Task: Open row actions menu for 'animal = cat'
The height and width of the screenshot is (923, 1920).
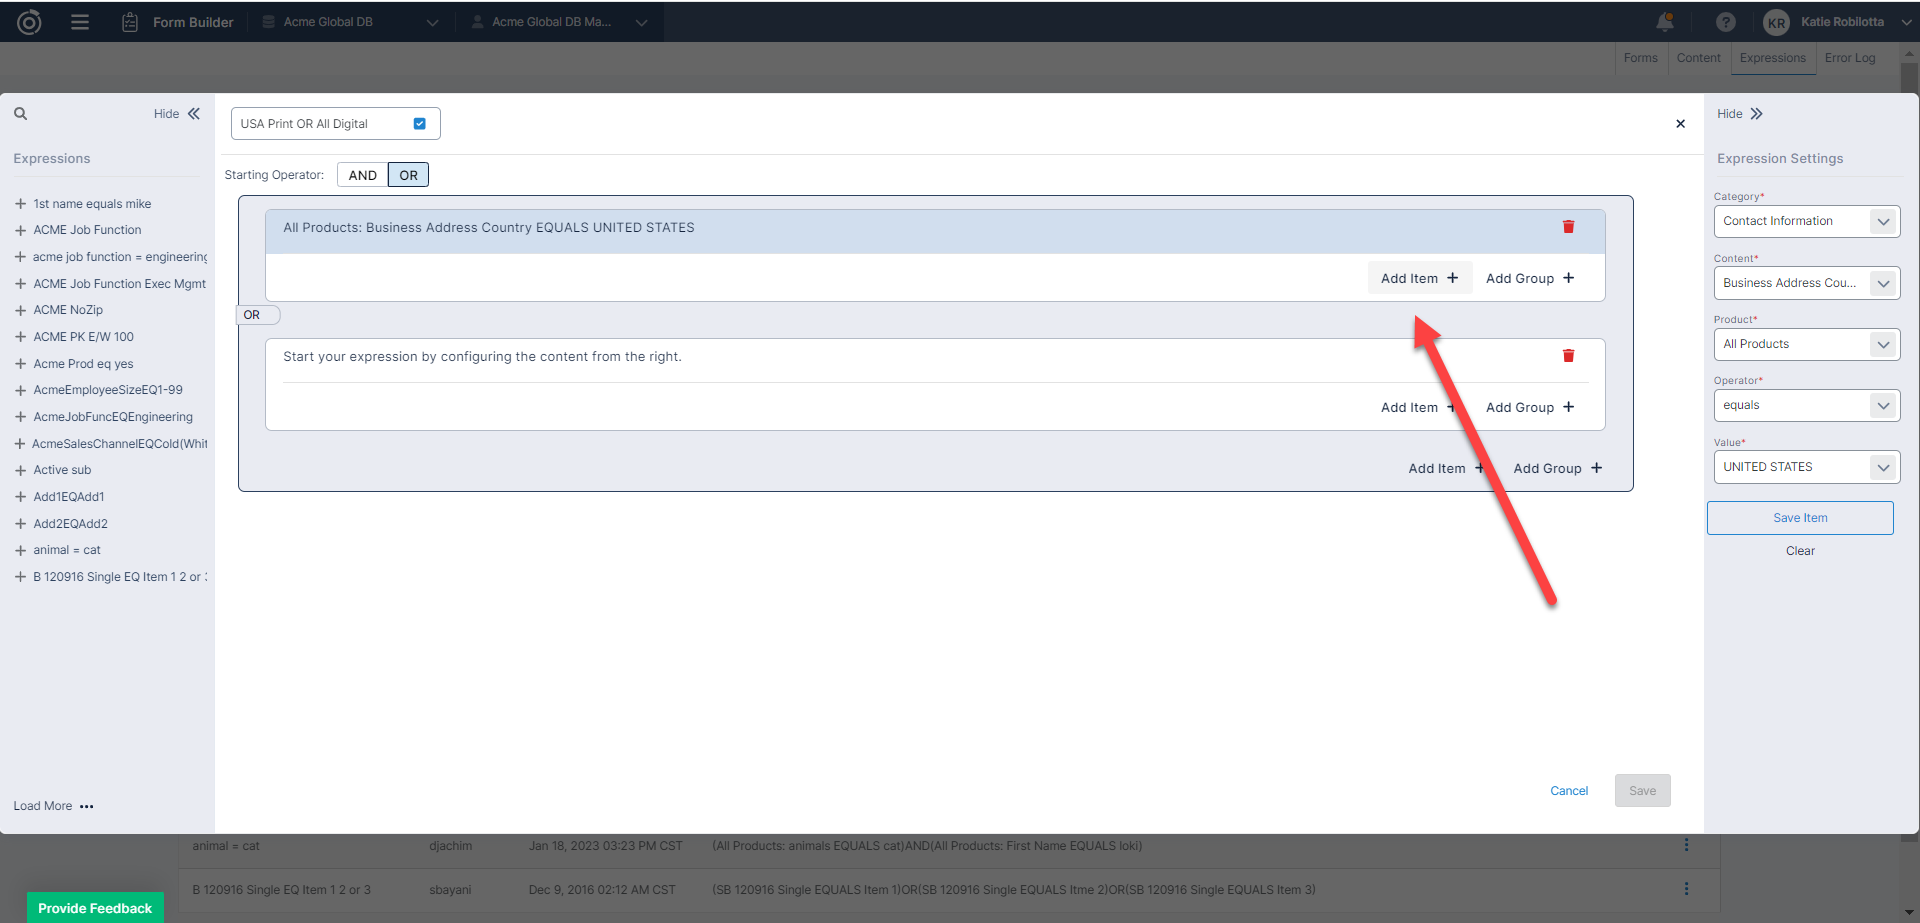Action: (1686, 845)
